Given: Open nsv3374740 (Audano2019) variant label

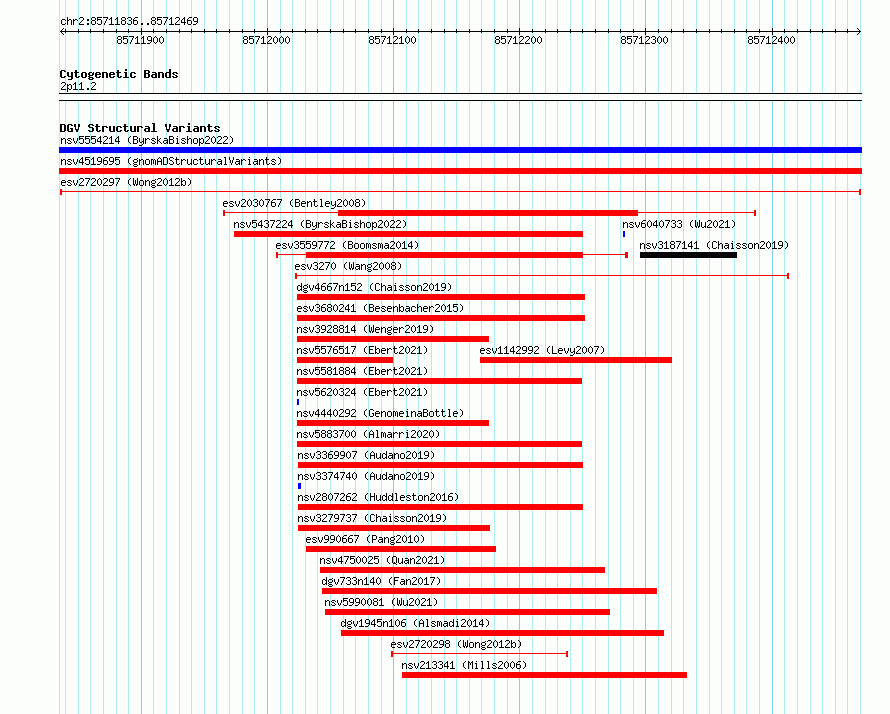Looking at the screenshot, I should pos(366,476).
